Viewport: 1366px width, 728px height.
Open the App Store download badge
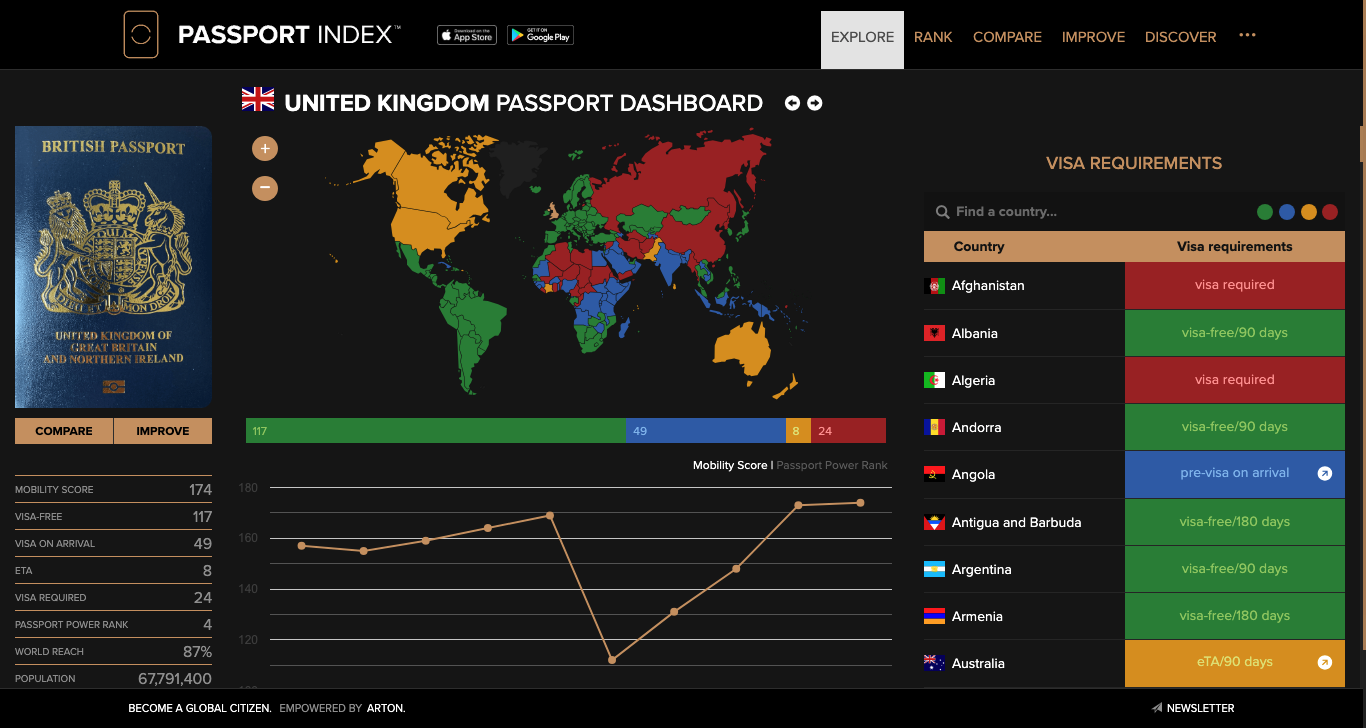pyautogui.click(x=467, y=35)
